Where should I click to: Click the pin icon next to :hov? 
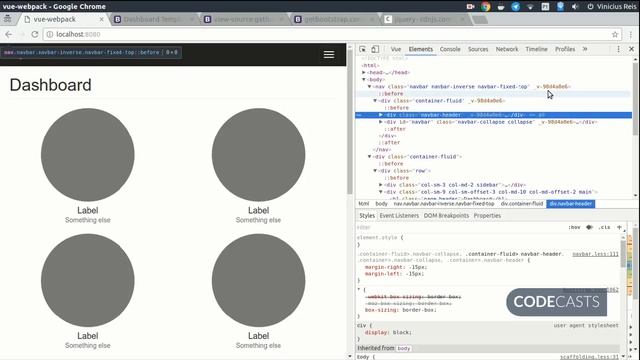[589, 227]
